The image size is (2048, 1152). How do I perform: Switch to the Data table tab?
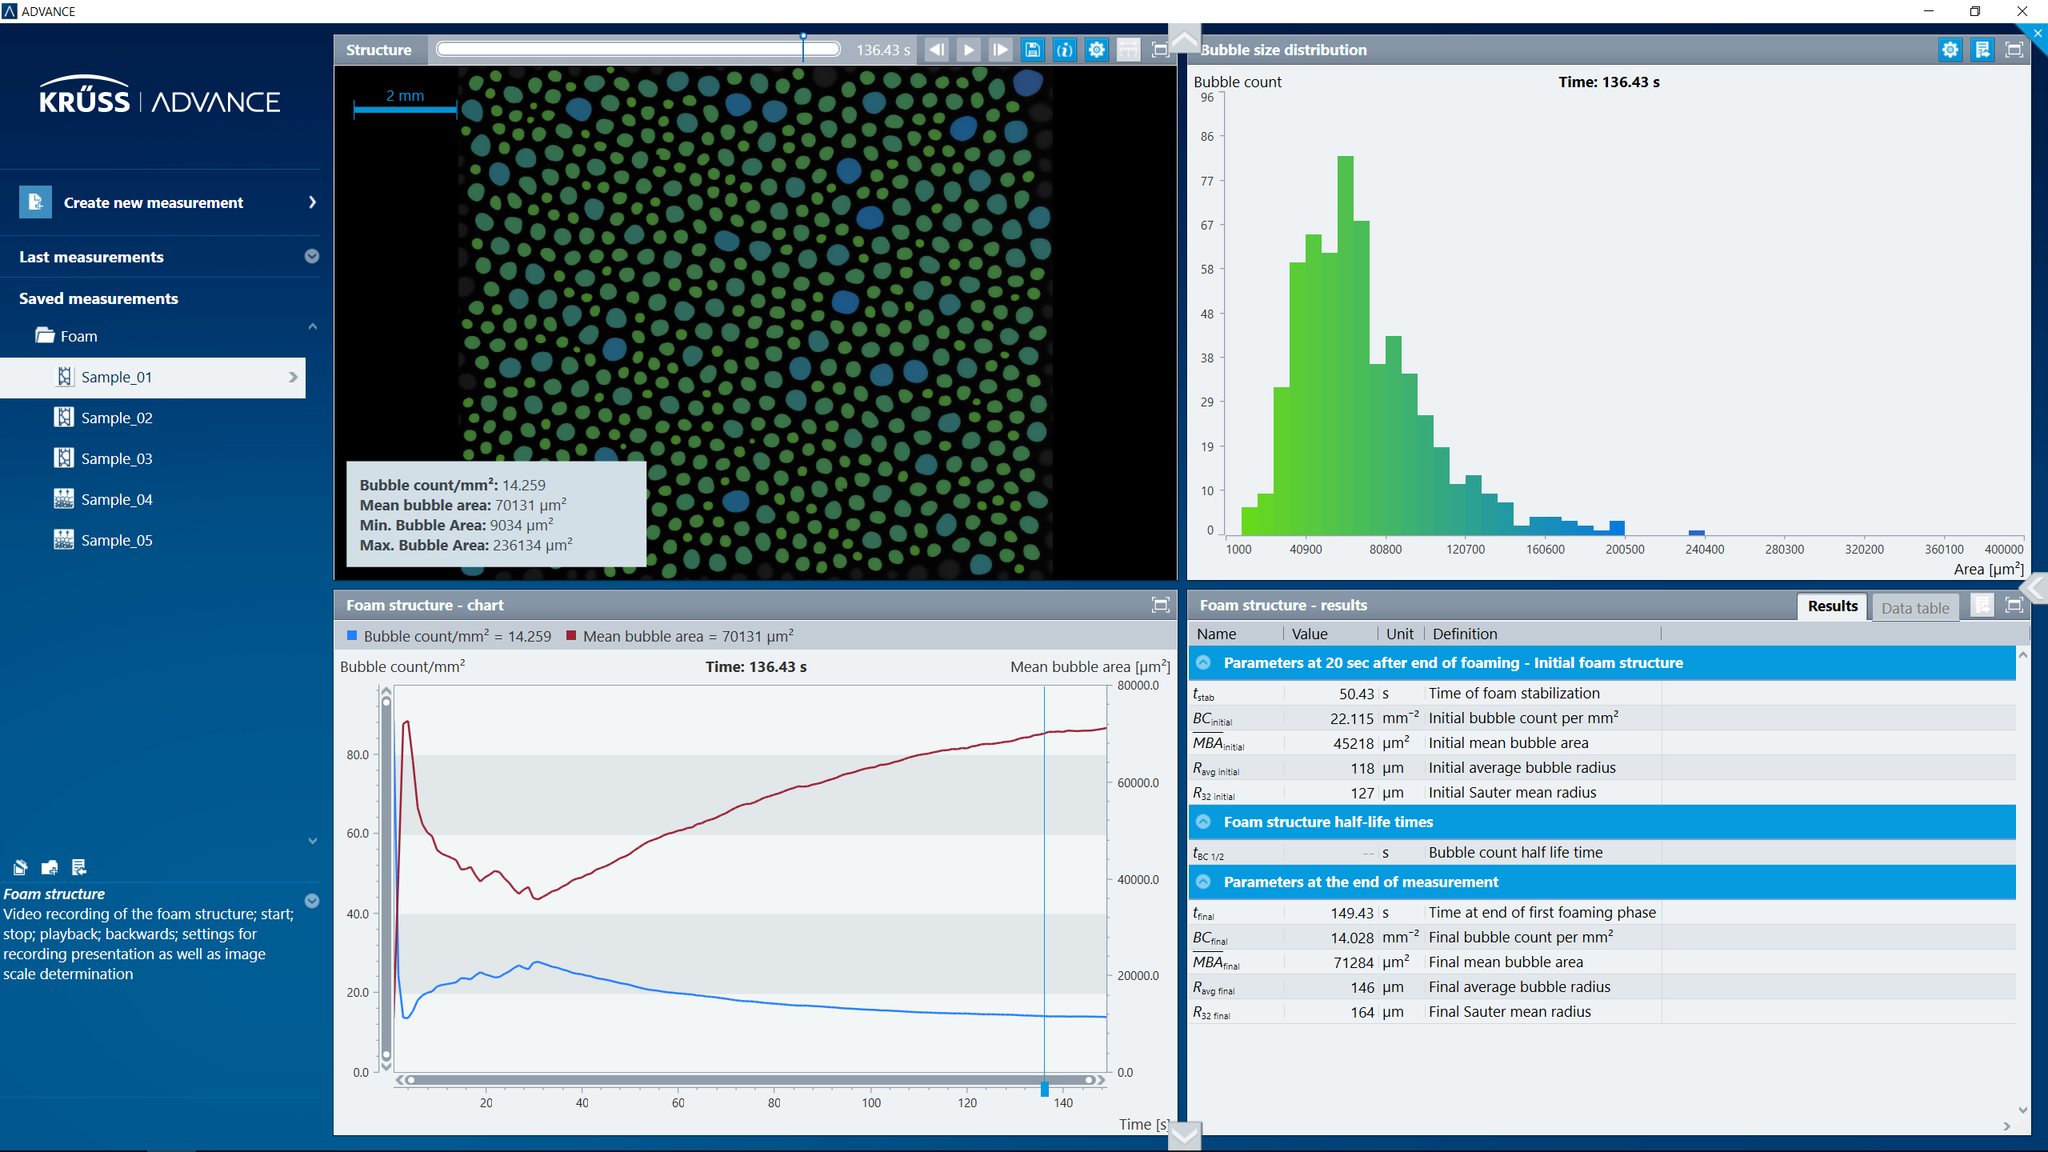[1916, 605]
